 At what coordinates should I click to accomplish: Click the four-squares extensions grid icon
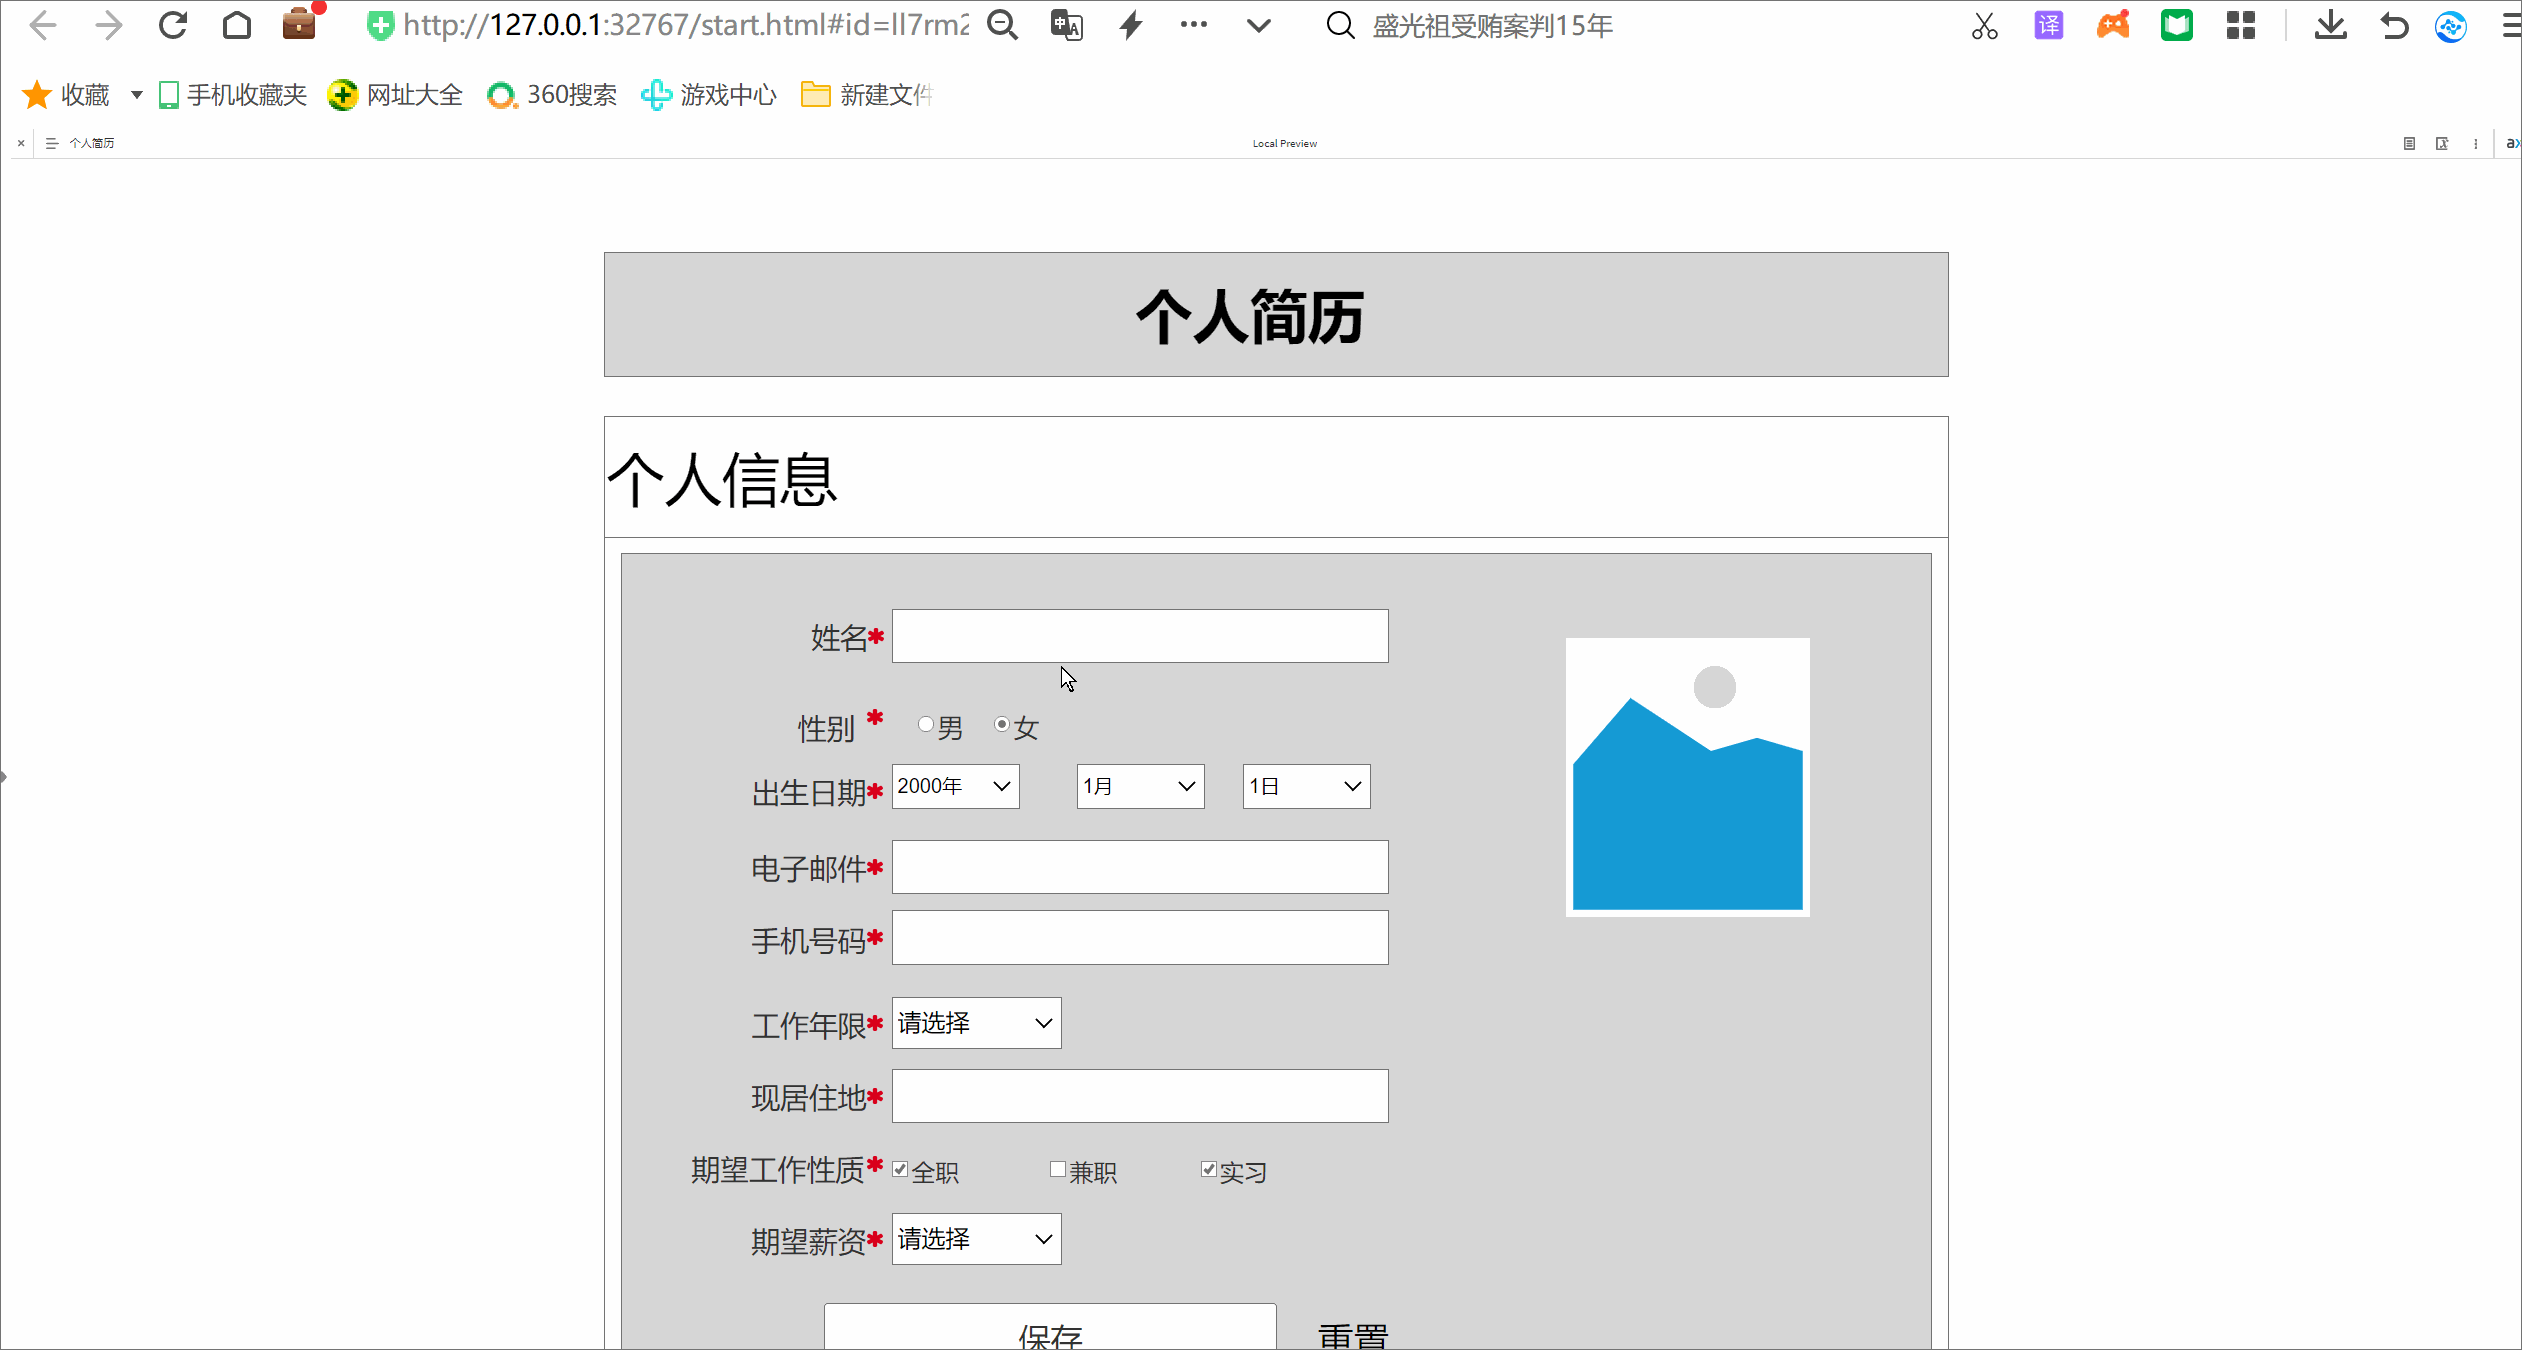tap(2241, 25)
